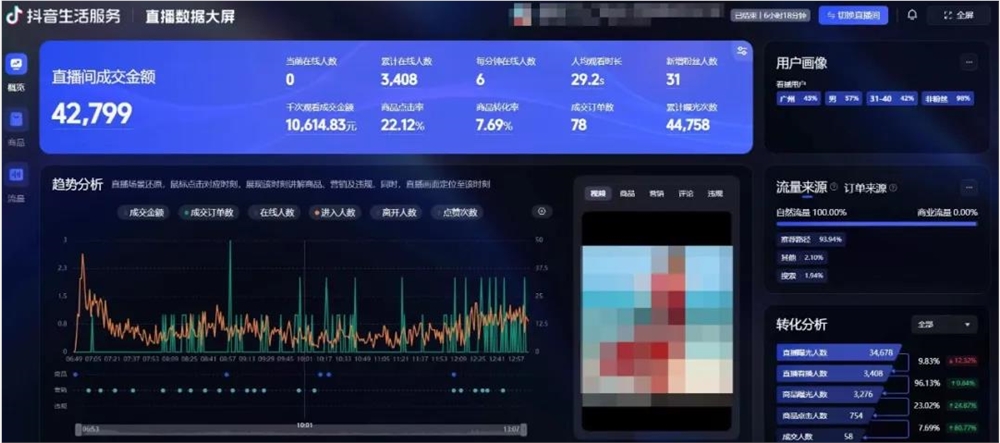Click the 切换直播间 button
1000x443 pixels.
(853, 15)
